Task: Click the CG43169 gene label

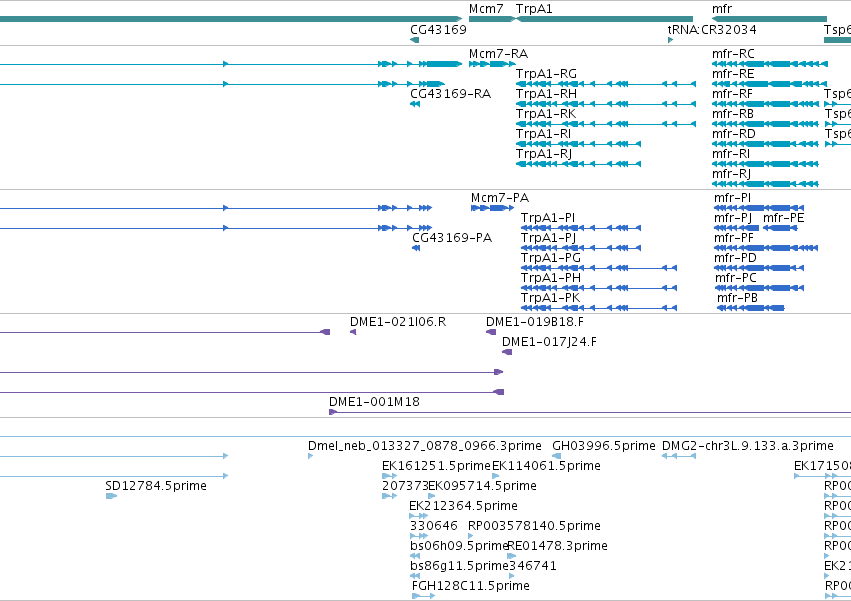Action: tap(438, 29)
